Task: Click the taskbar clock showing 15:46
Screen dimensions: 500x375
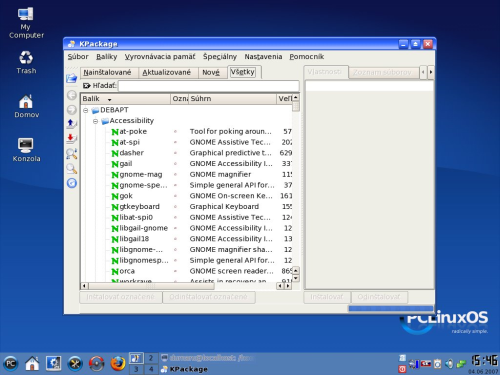Action: (484, 361)
